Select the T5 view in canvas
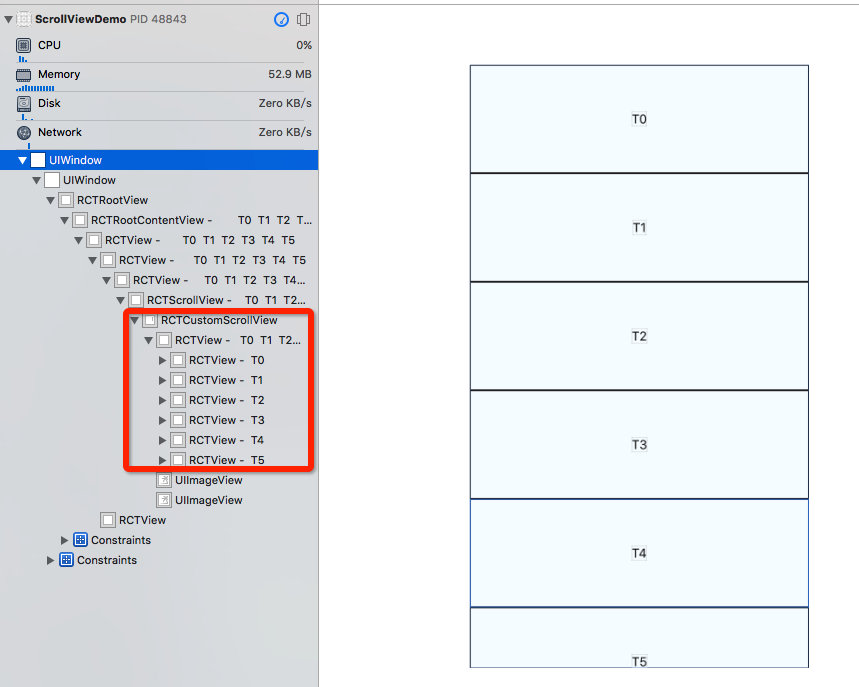The height and width of the screenshot is (687, 859). click(639, 638)
